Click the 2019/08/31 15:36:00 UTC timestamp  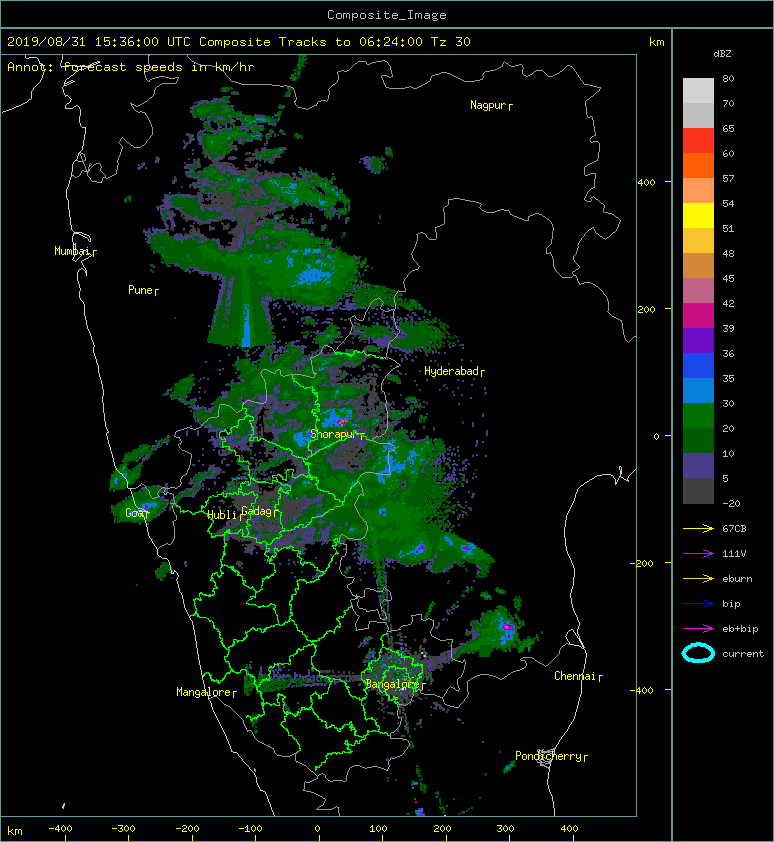(99, 42)
